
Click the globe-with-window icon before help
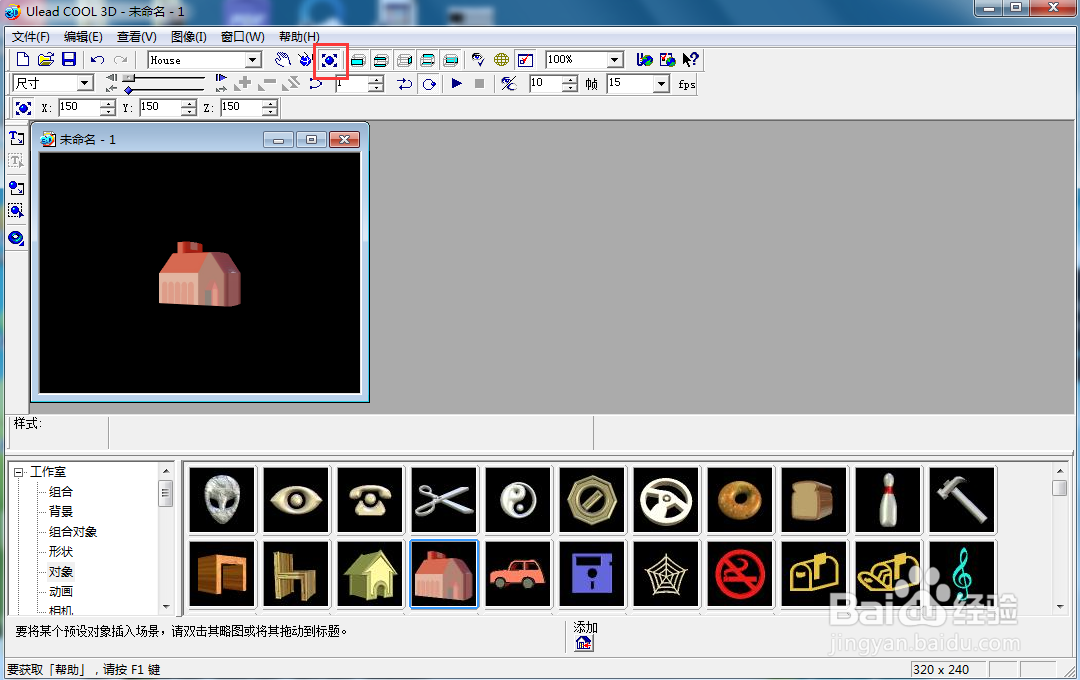[x=667, y=60]
